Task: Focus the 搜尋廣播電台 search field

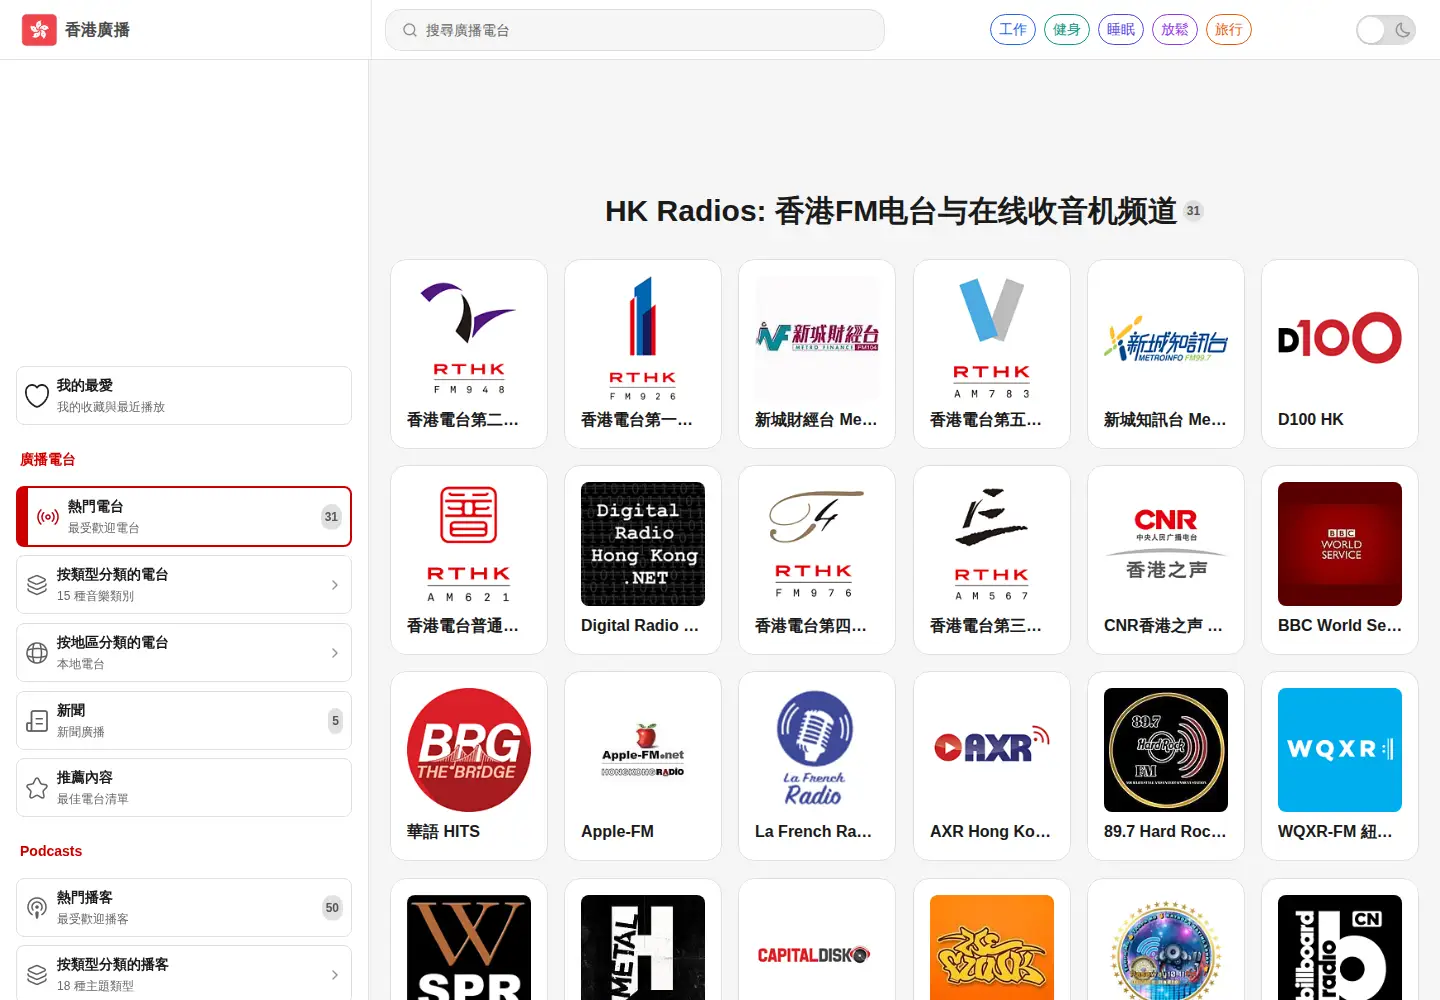Action: 635,30
